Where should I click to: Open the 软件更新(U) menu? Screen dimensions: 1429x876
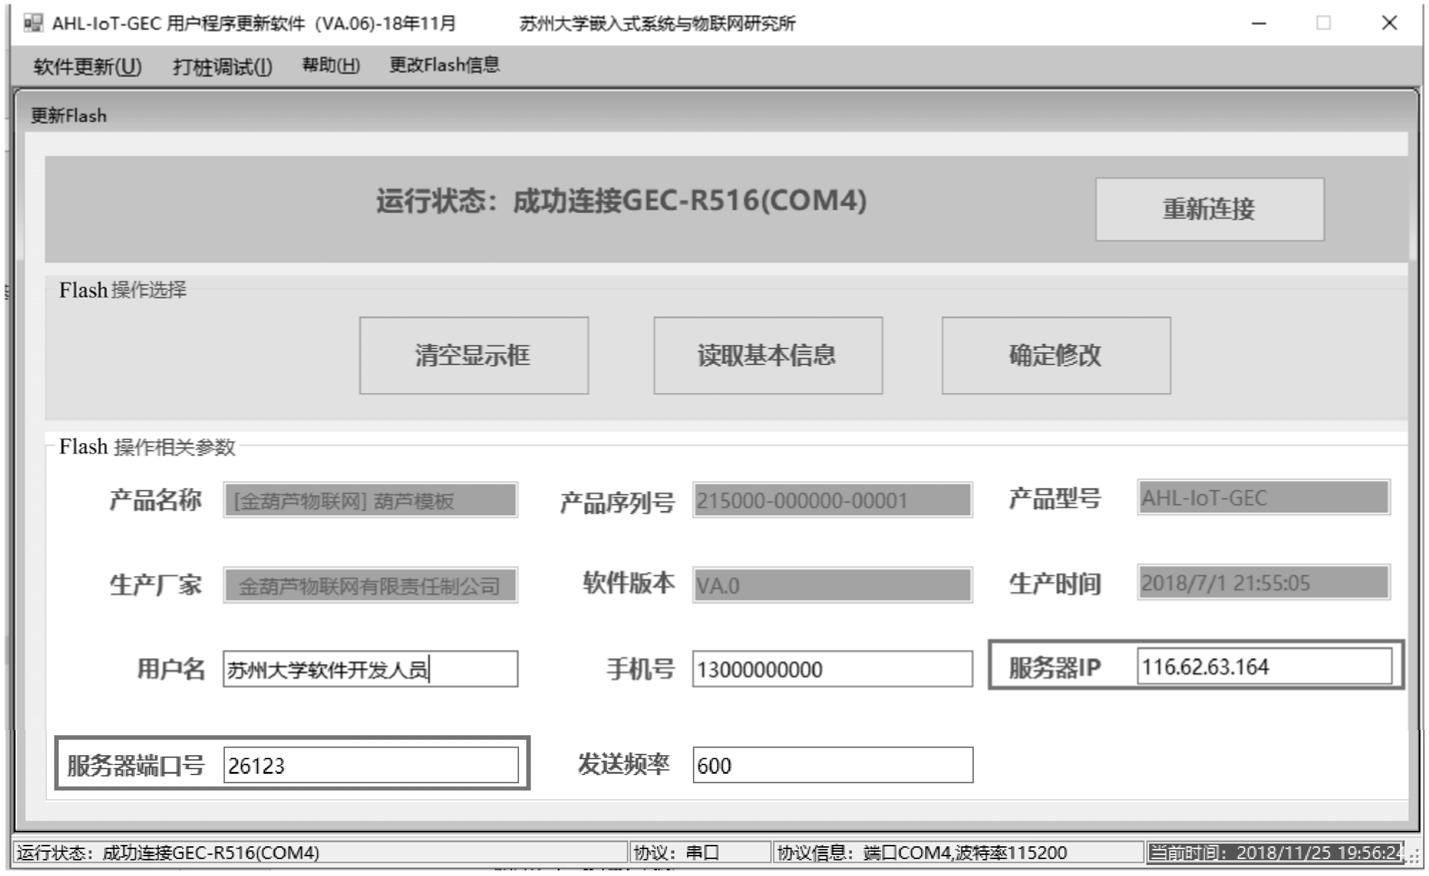[87, 67]
